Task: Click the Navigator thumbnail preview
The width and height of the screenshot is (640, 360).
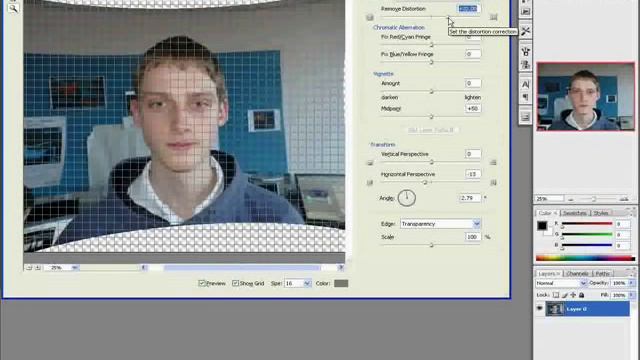Action: tap(586, 97)
